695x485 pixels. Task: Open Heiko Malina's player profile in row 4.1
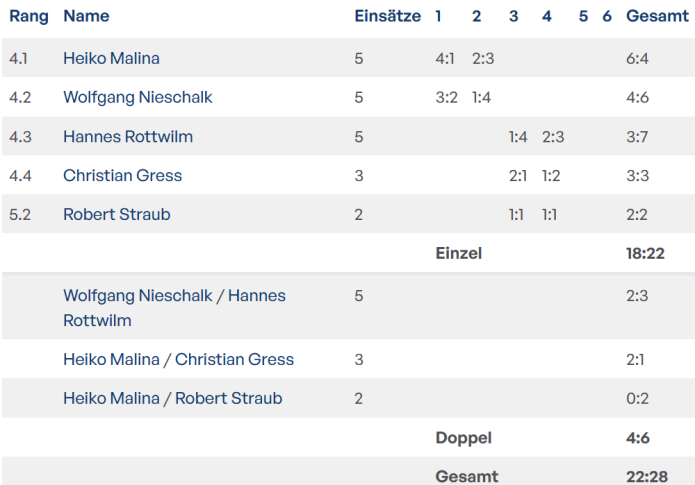coord(111,58)
